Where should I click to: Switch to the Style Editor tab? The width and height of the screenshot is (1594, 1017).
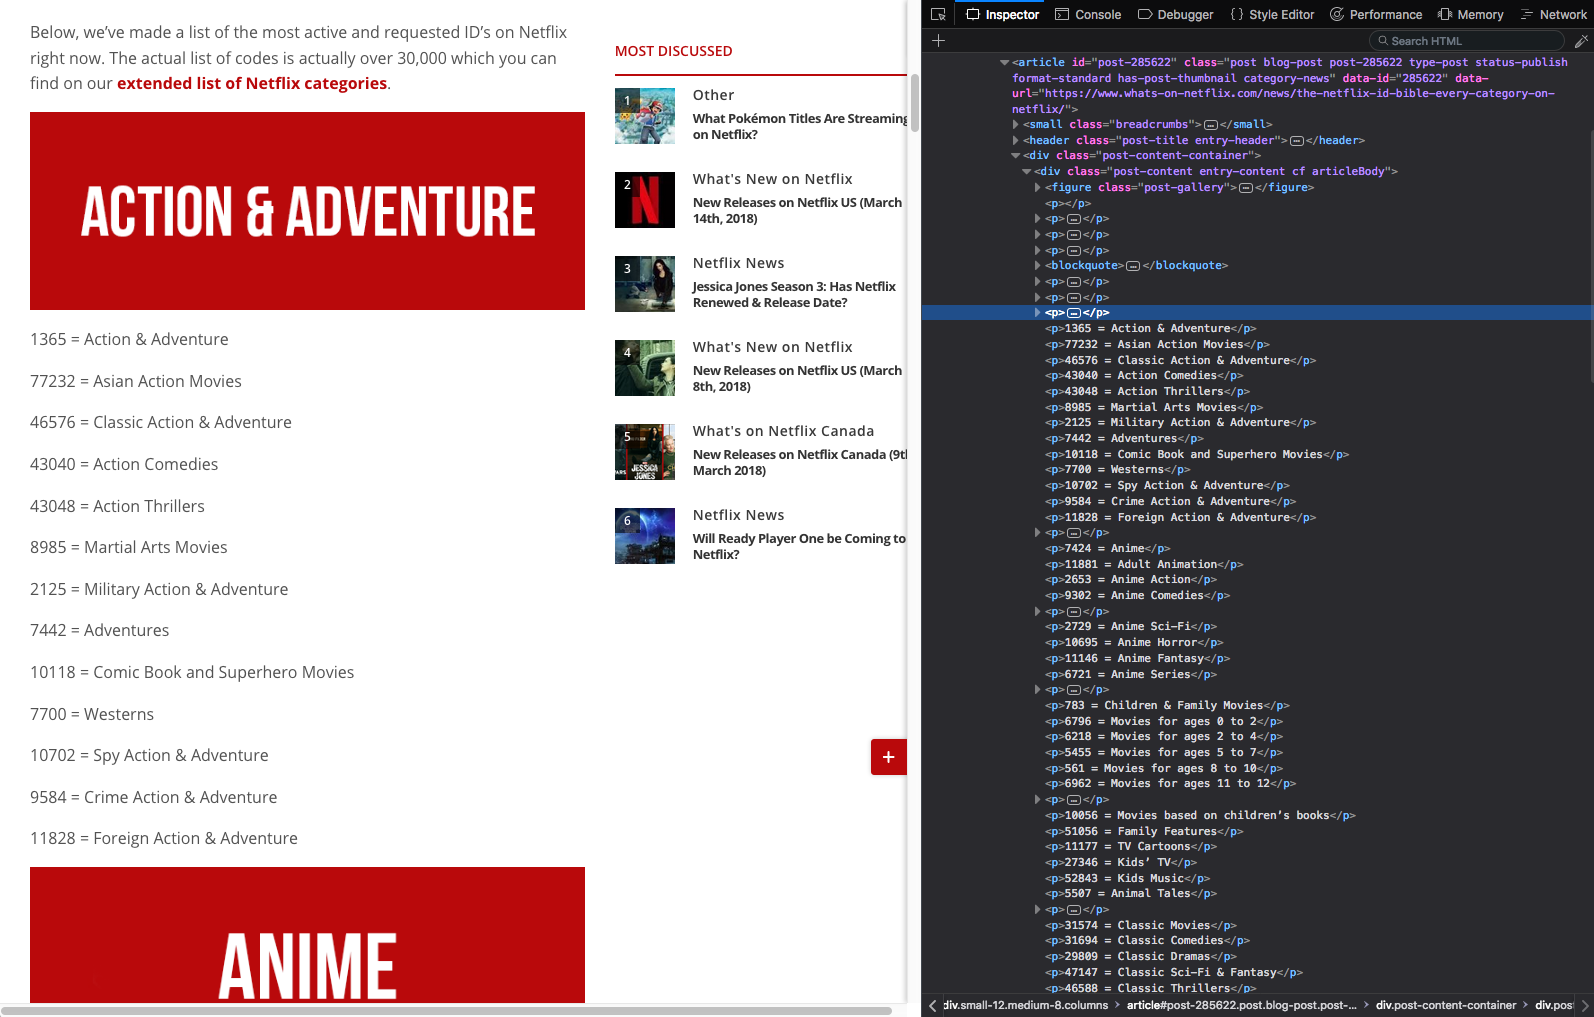pyautogui.click(x=1272, y=14)
